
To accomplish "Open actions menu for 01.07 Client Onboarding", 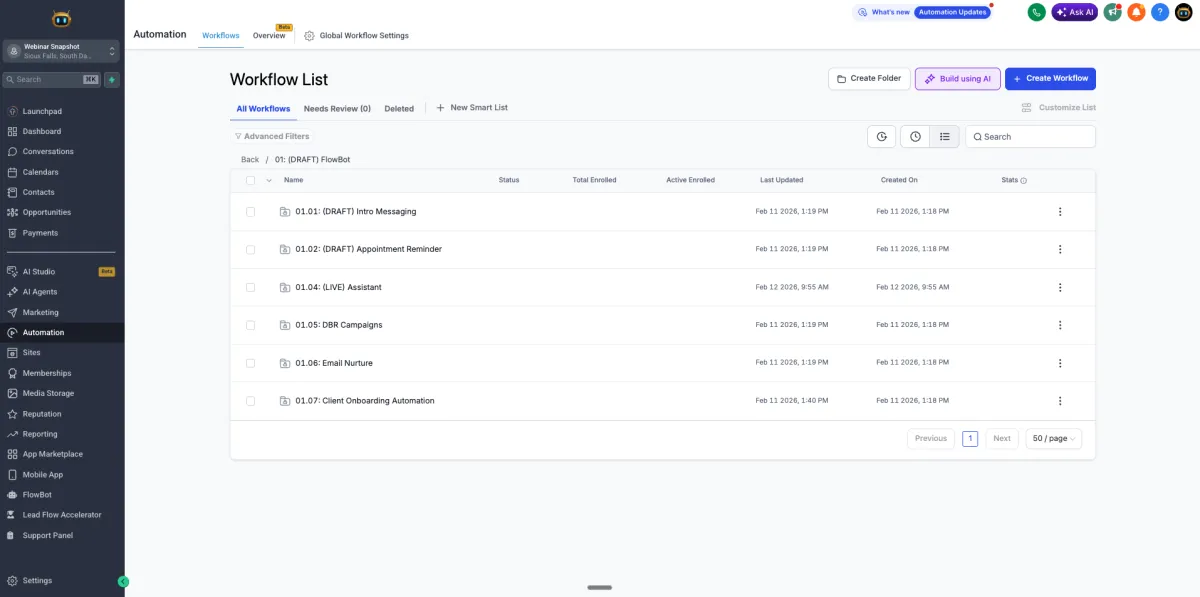I will tap(1060, 401).
